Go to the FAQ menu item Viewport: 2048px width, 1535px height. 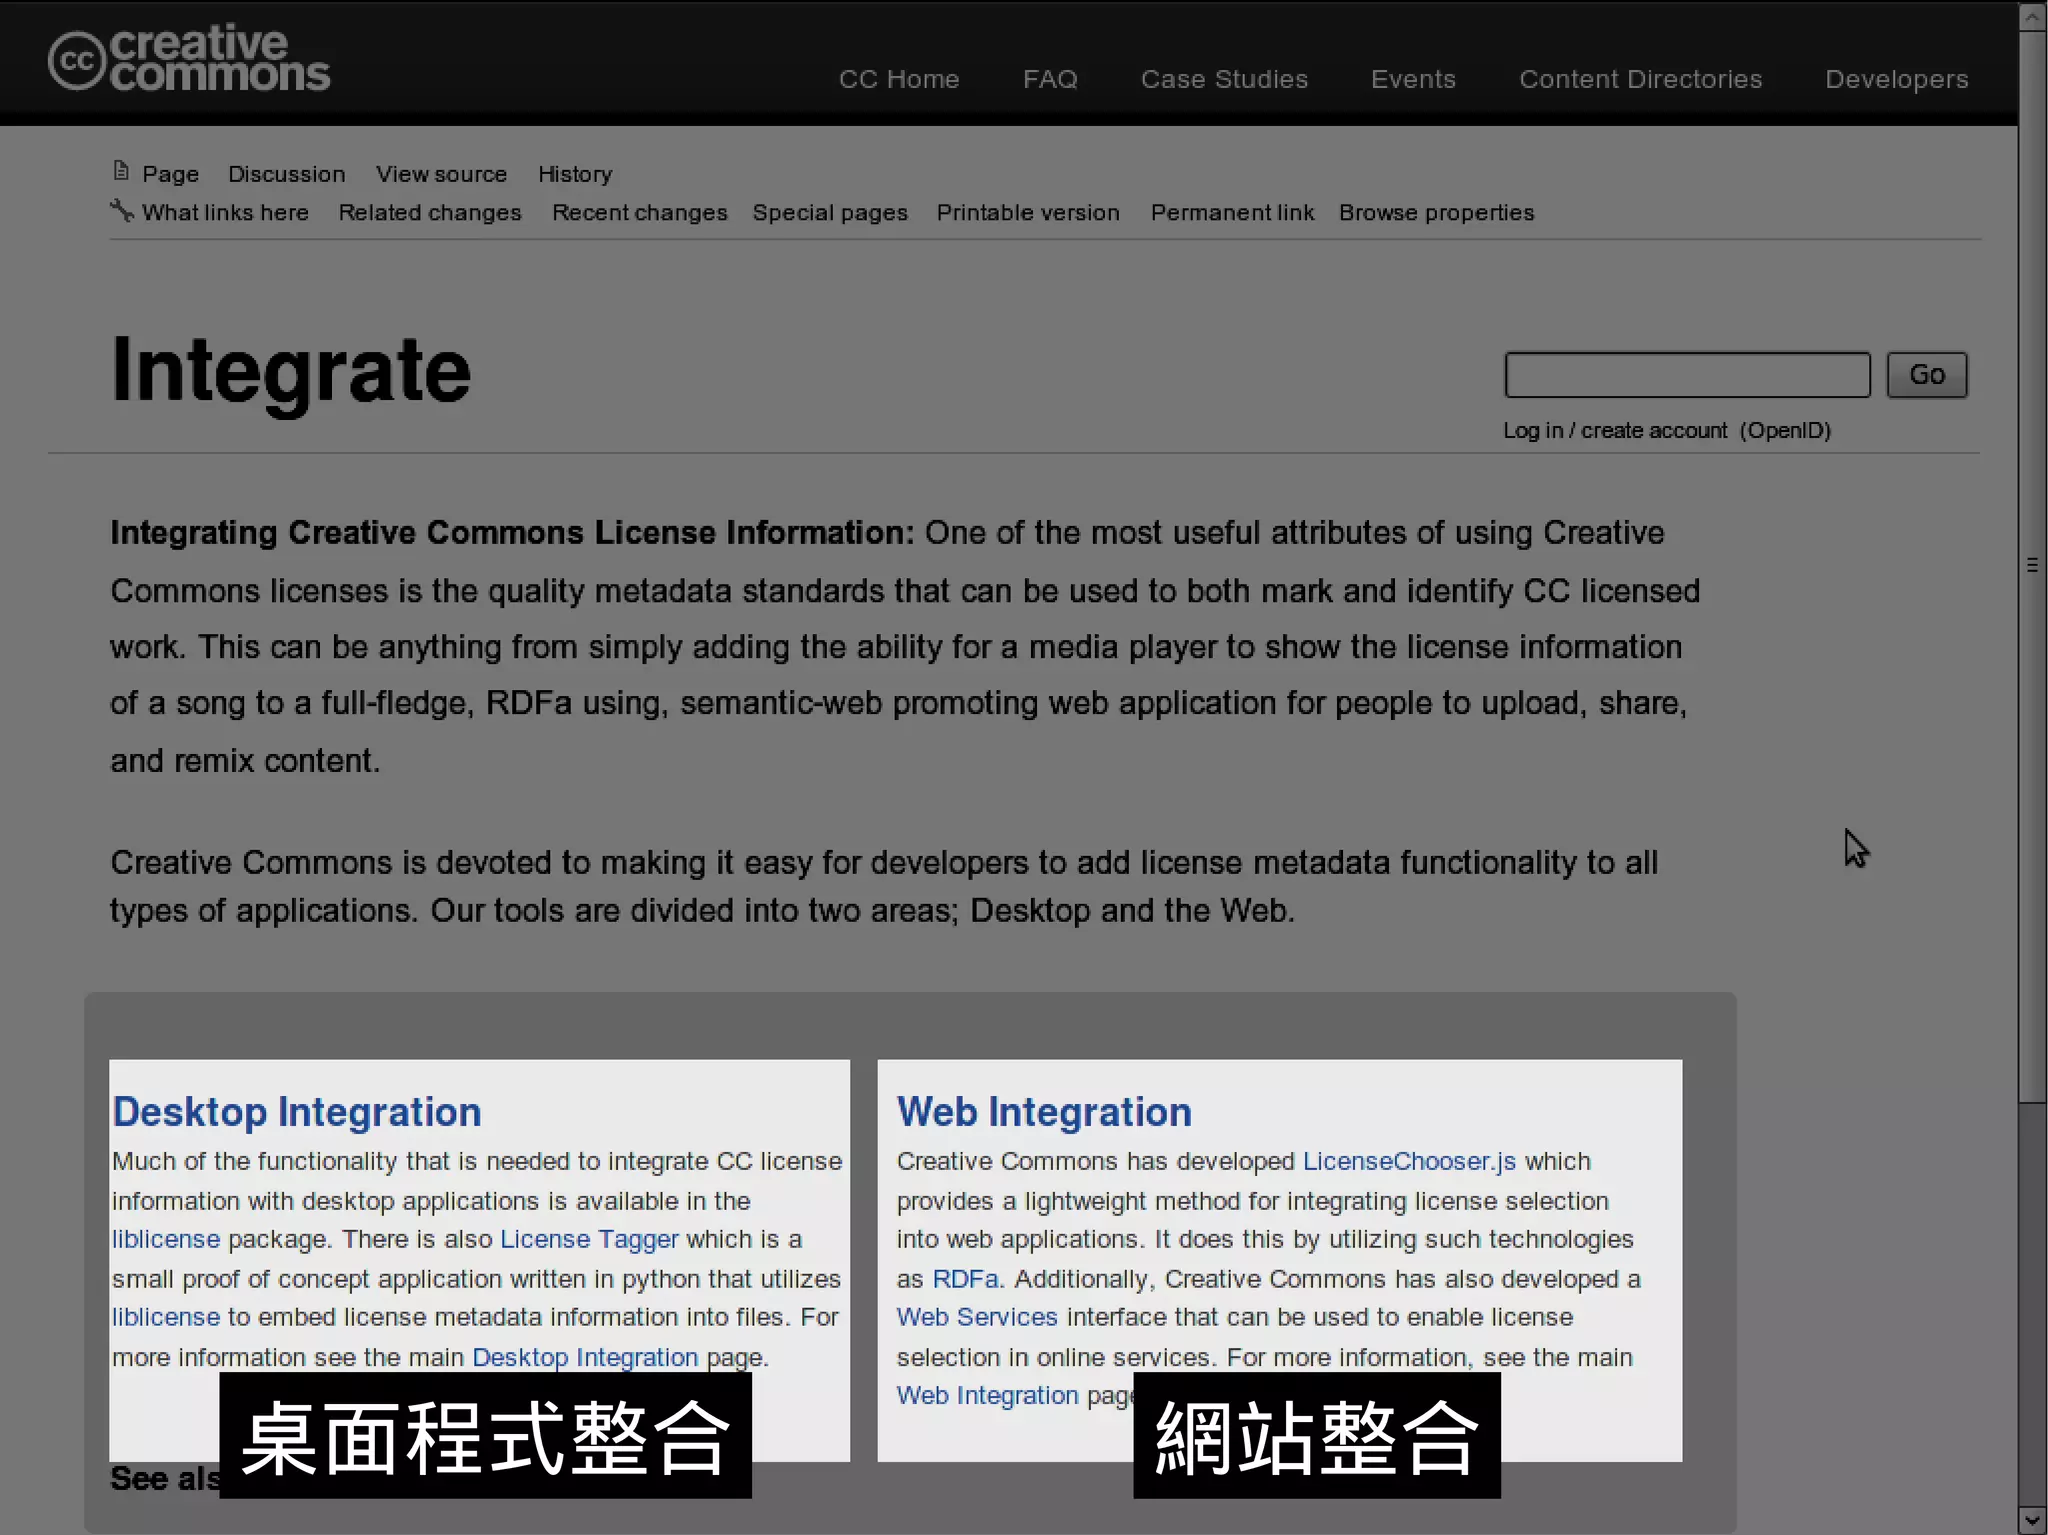point(1050,79)
